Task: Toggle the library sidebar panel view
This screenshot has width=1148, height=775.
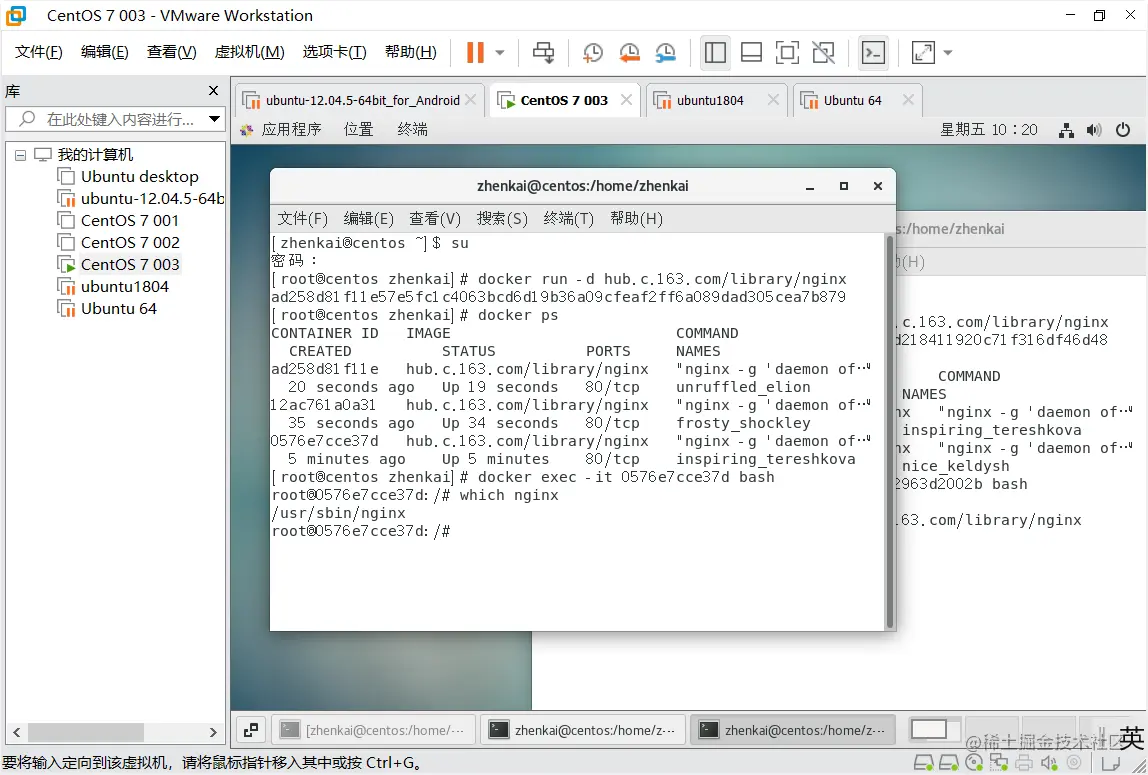Action: point(715,52)
